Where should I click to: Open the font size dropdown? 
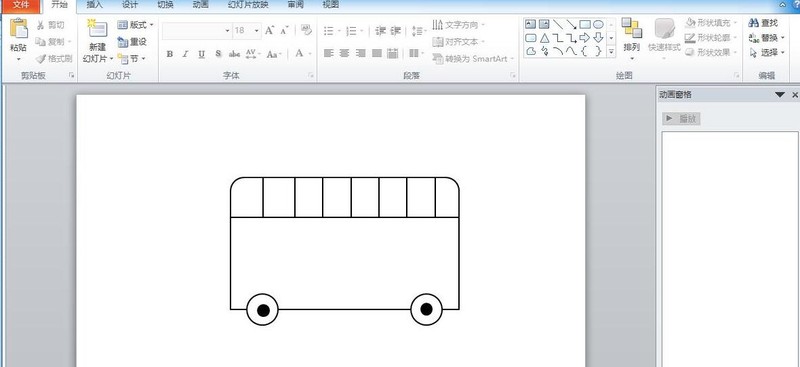(x=257, y=31)
